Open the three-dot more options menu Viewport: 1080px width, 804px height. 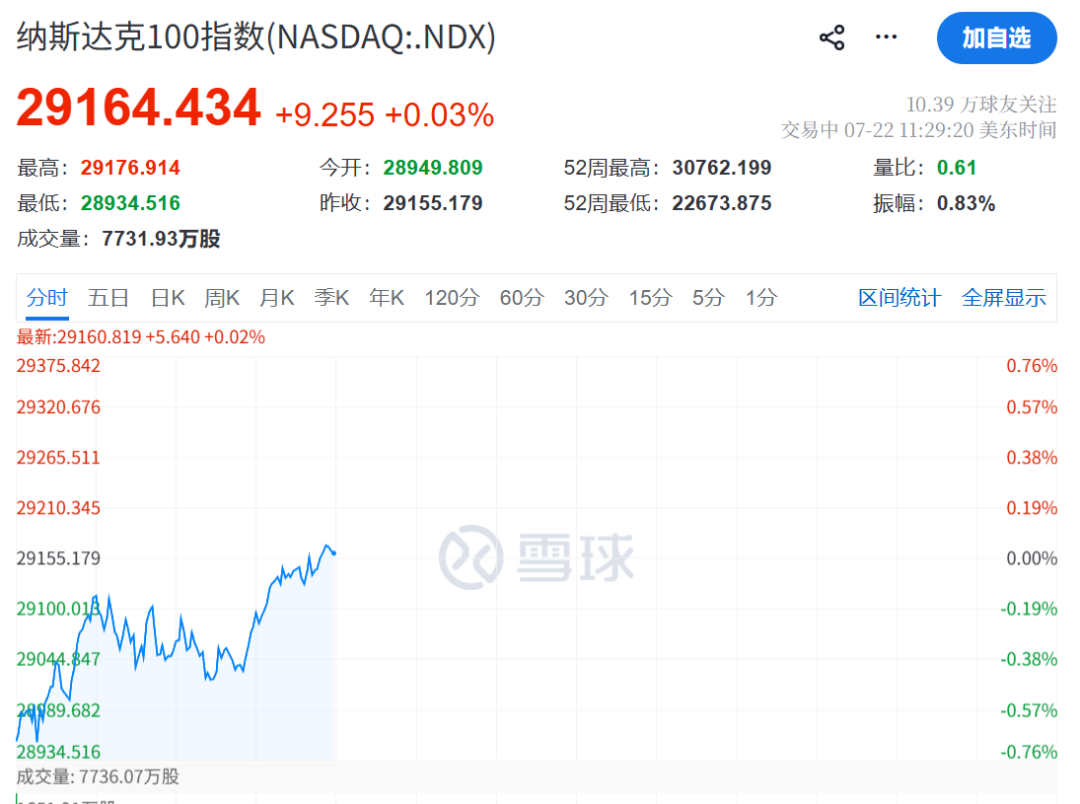pyautogui.click(x=886, y=37)
